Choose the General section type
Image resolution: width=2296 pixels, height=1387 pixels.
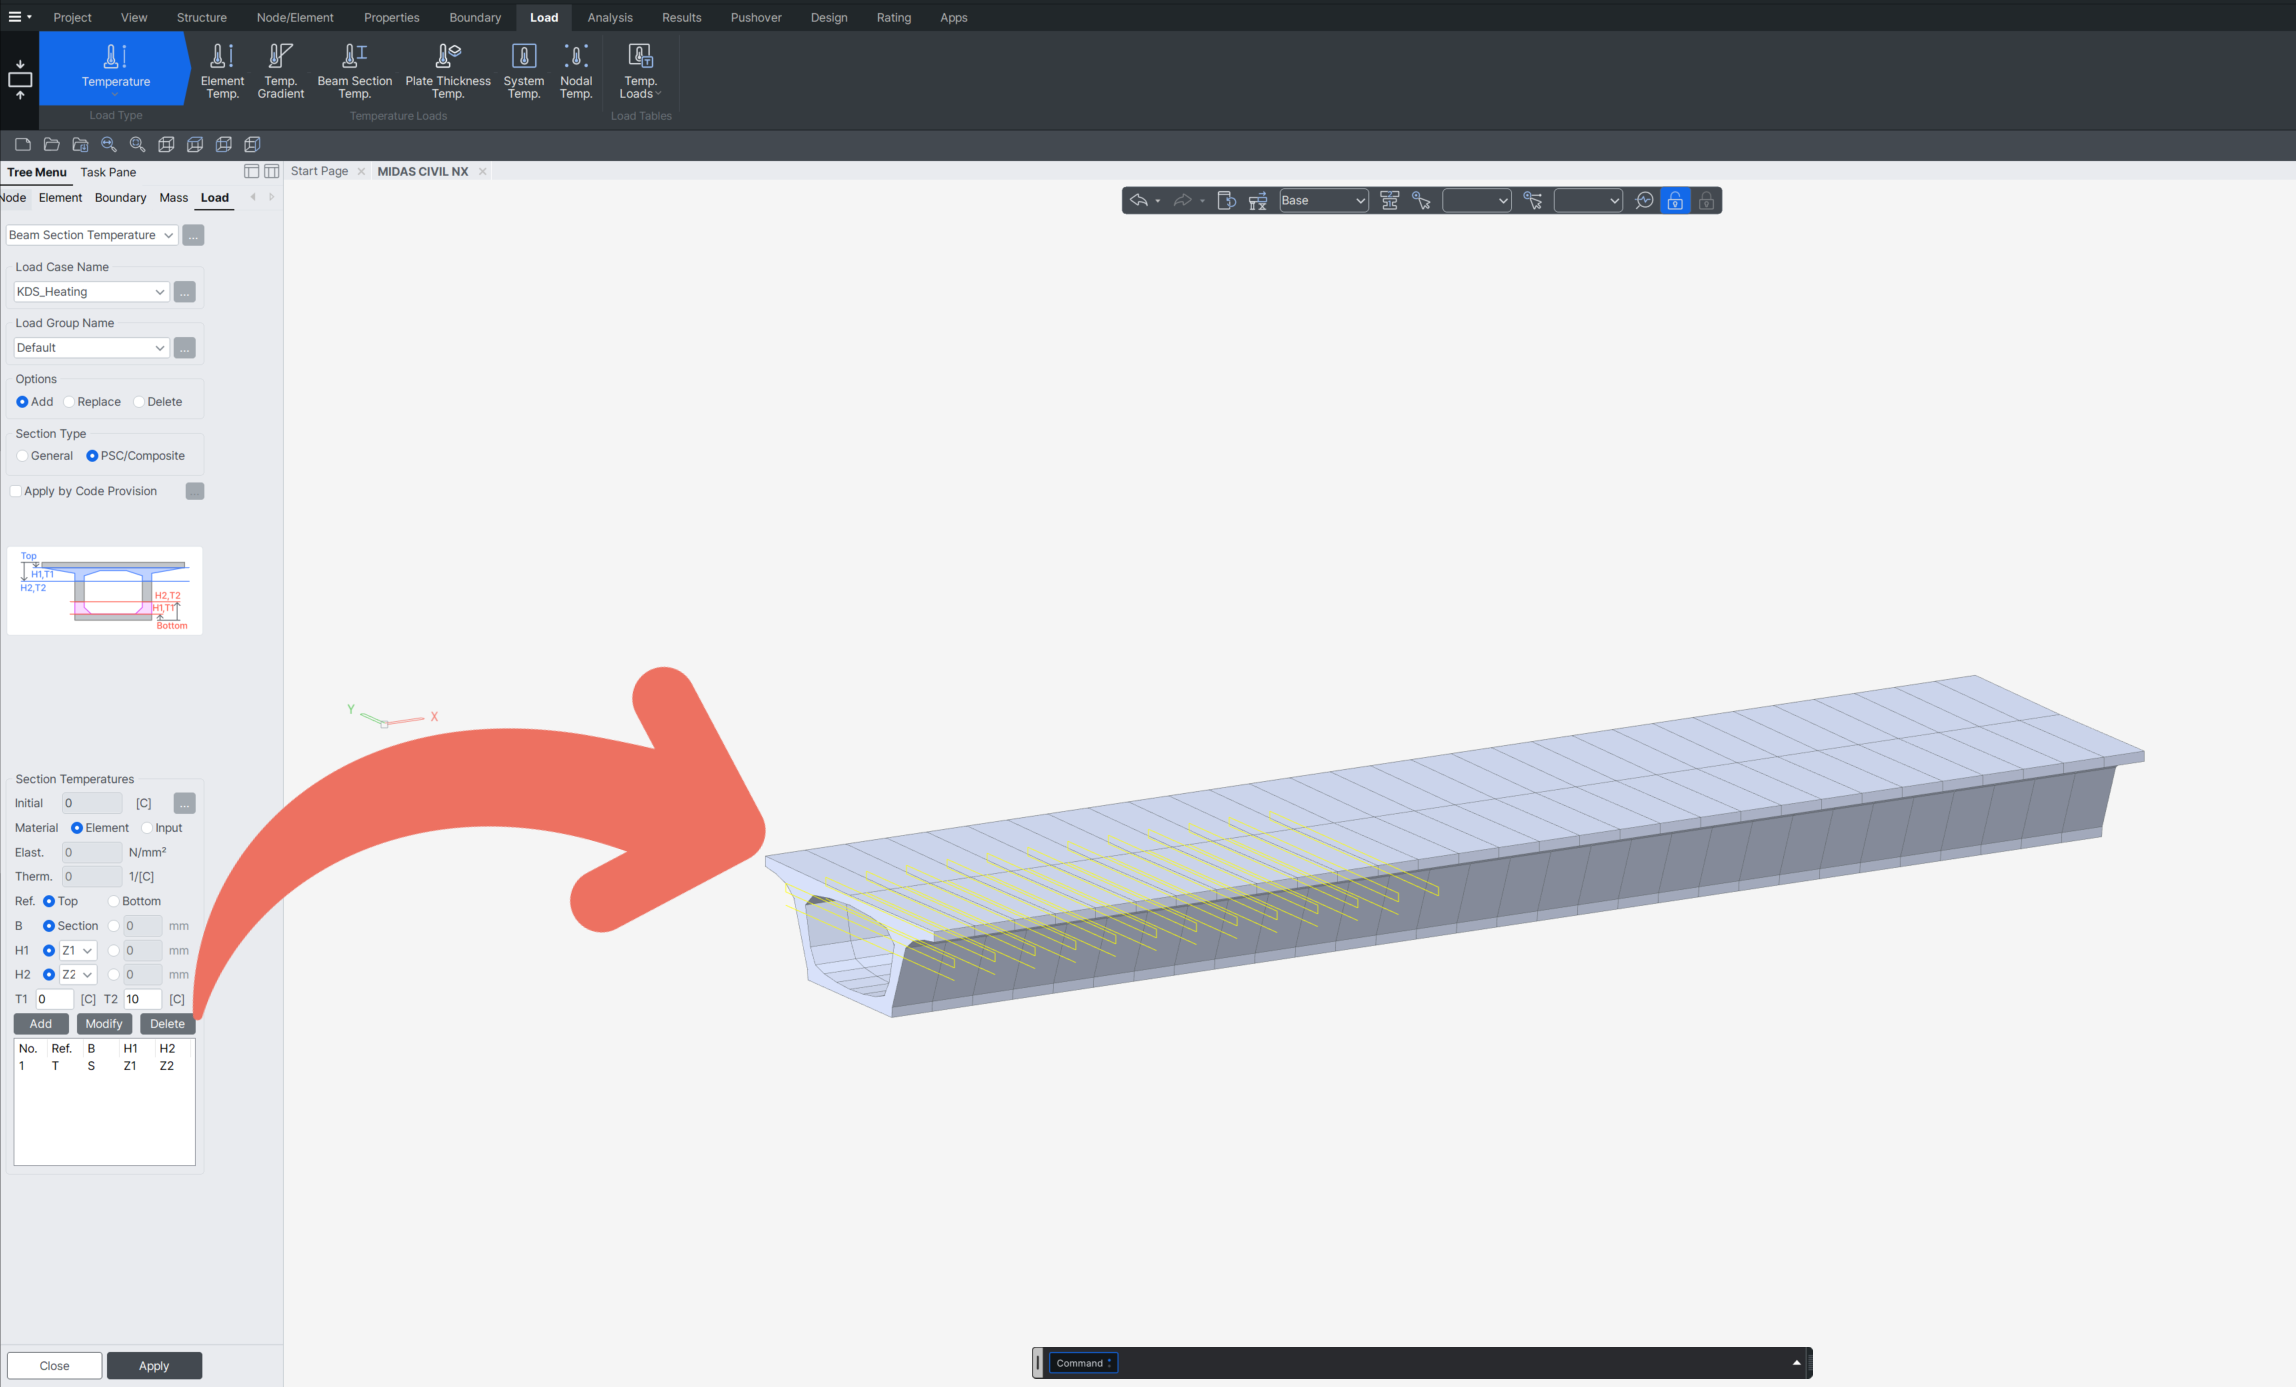point(23,456)
